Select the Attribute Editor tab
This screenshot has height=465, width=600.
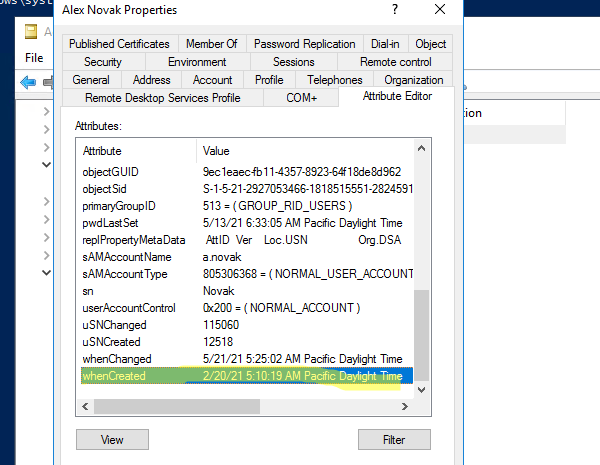click(397, 96)
